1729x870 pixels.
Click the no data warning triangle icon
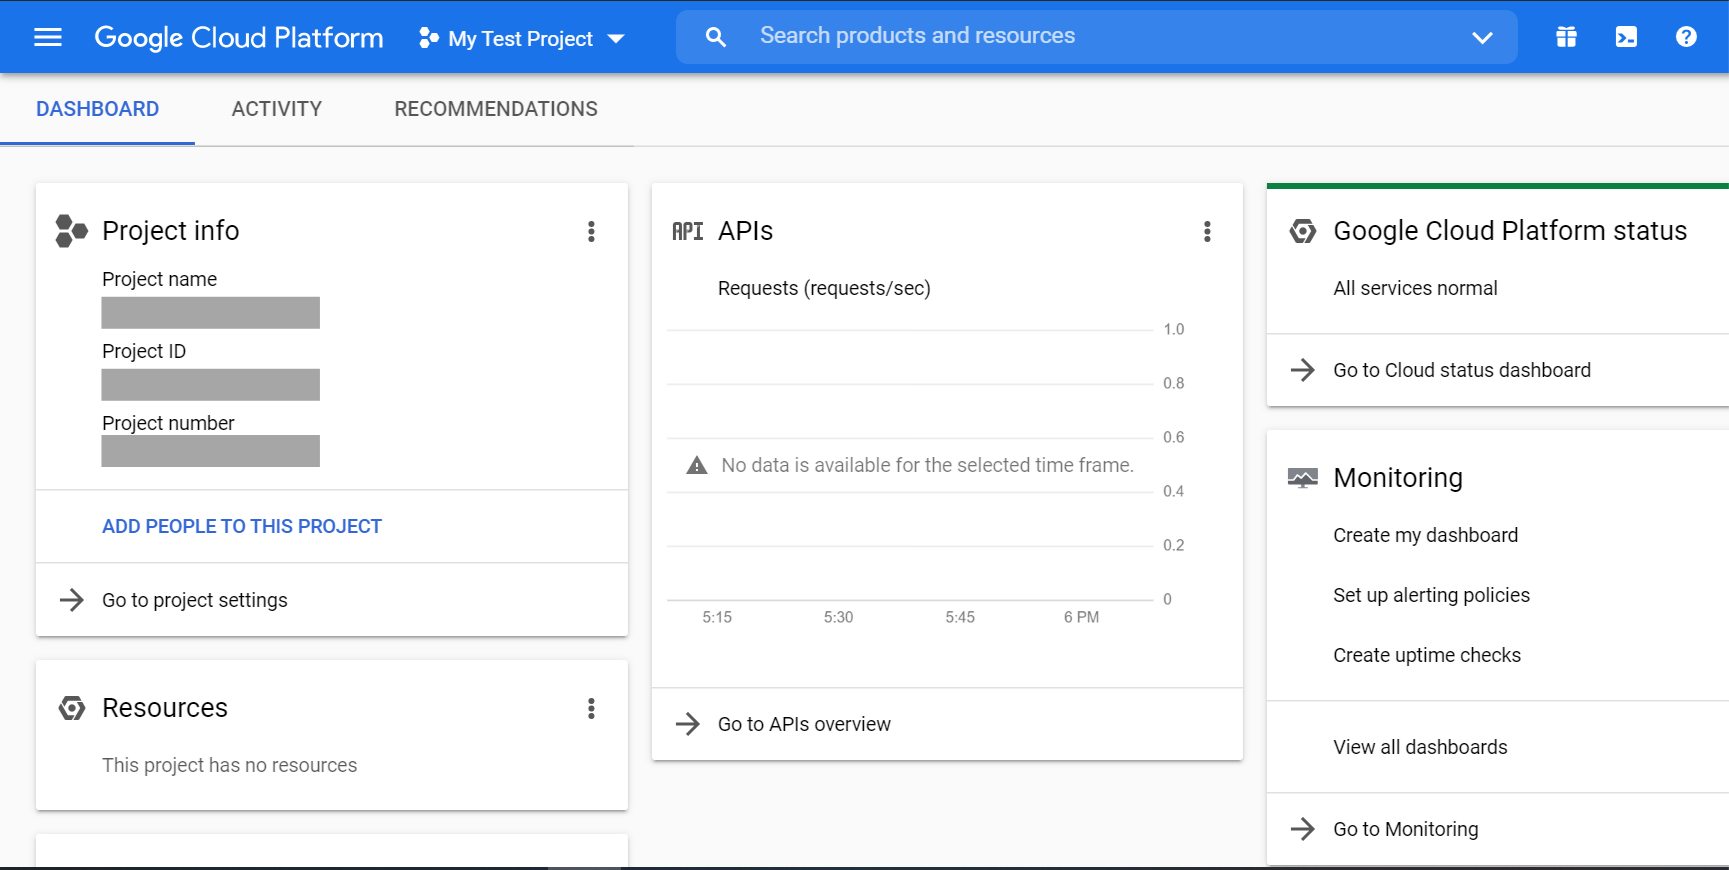point(697,465)
